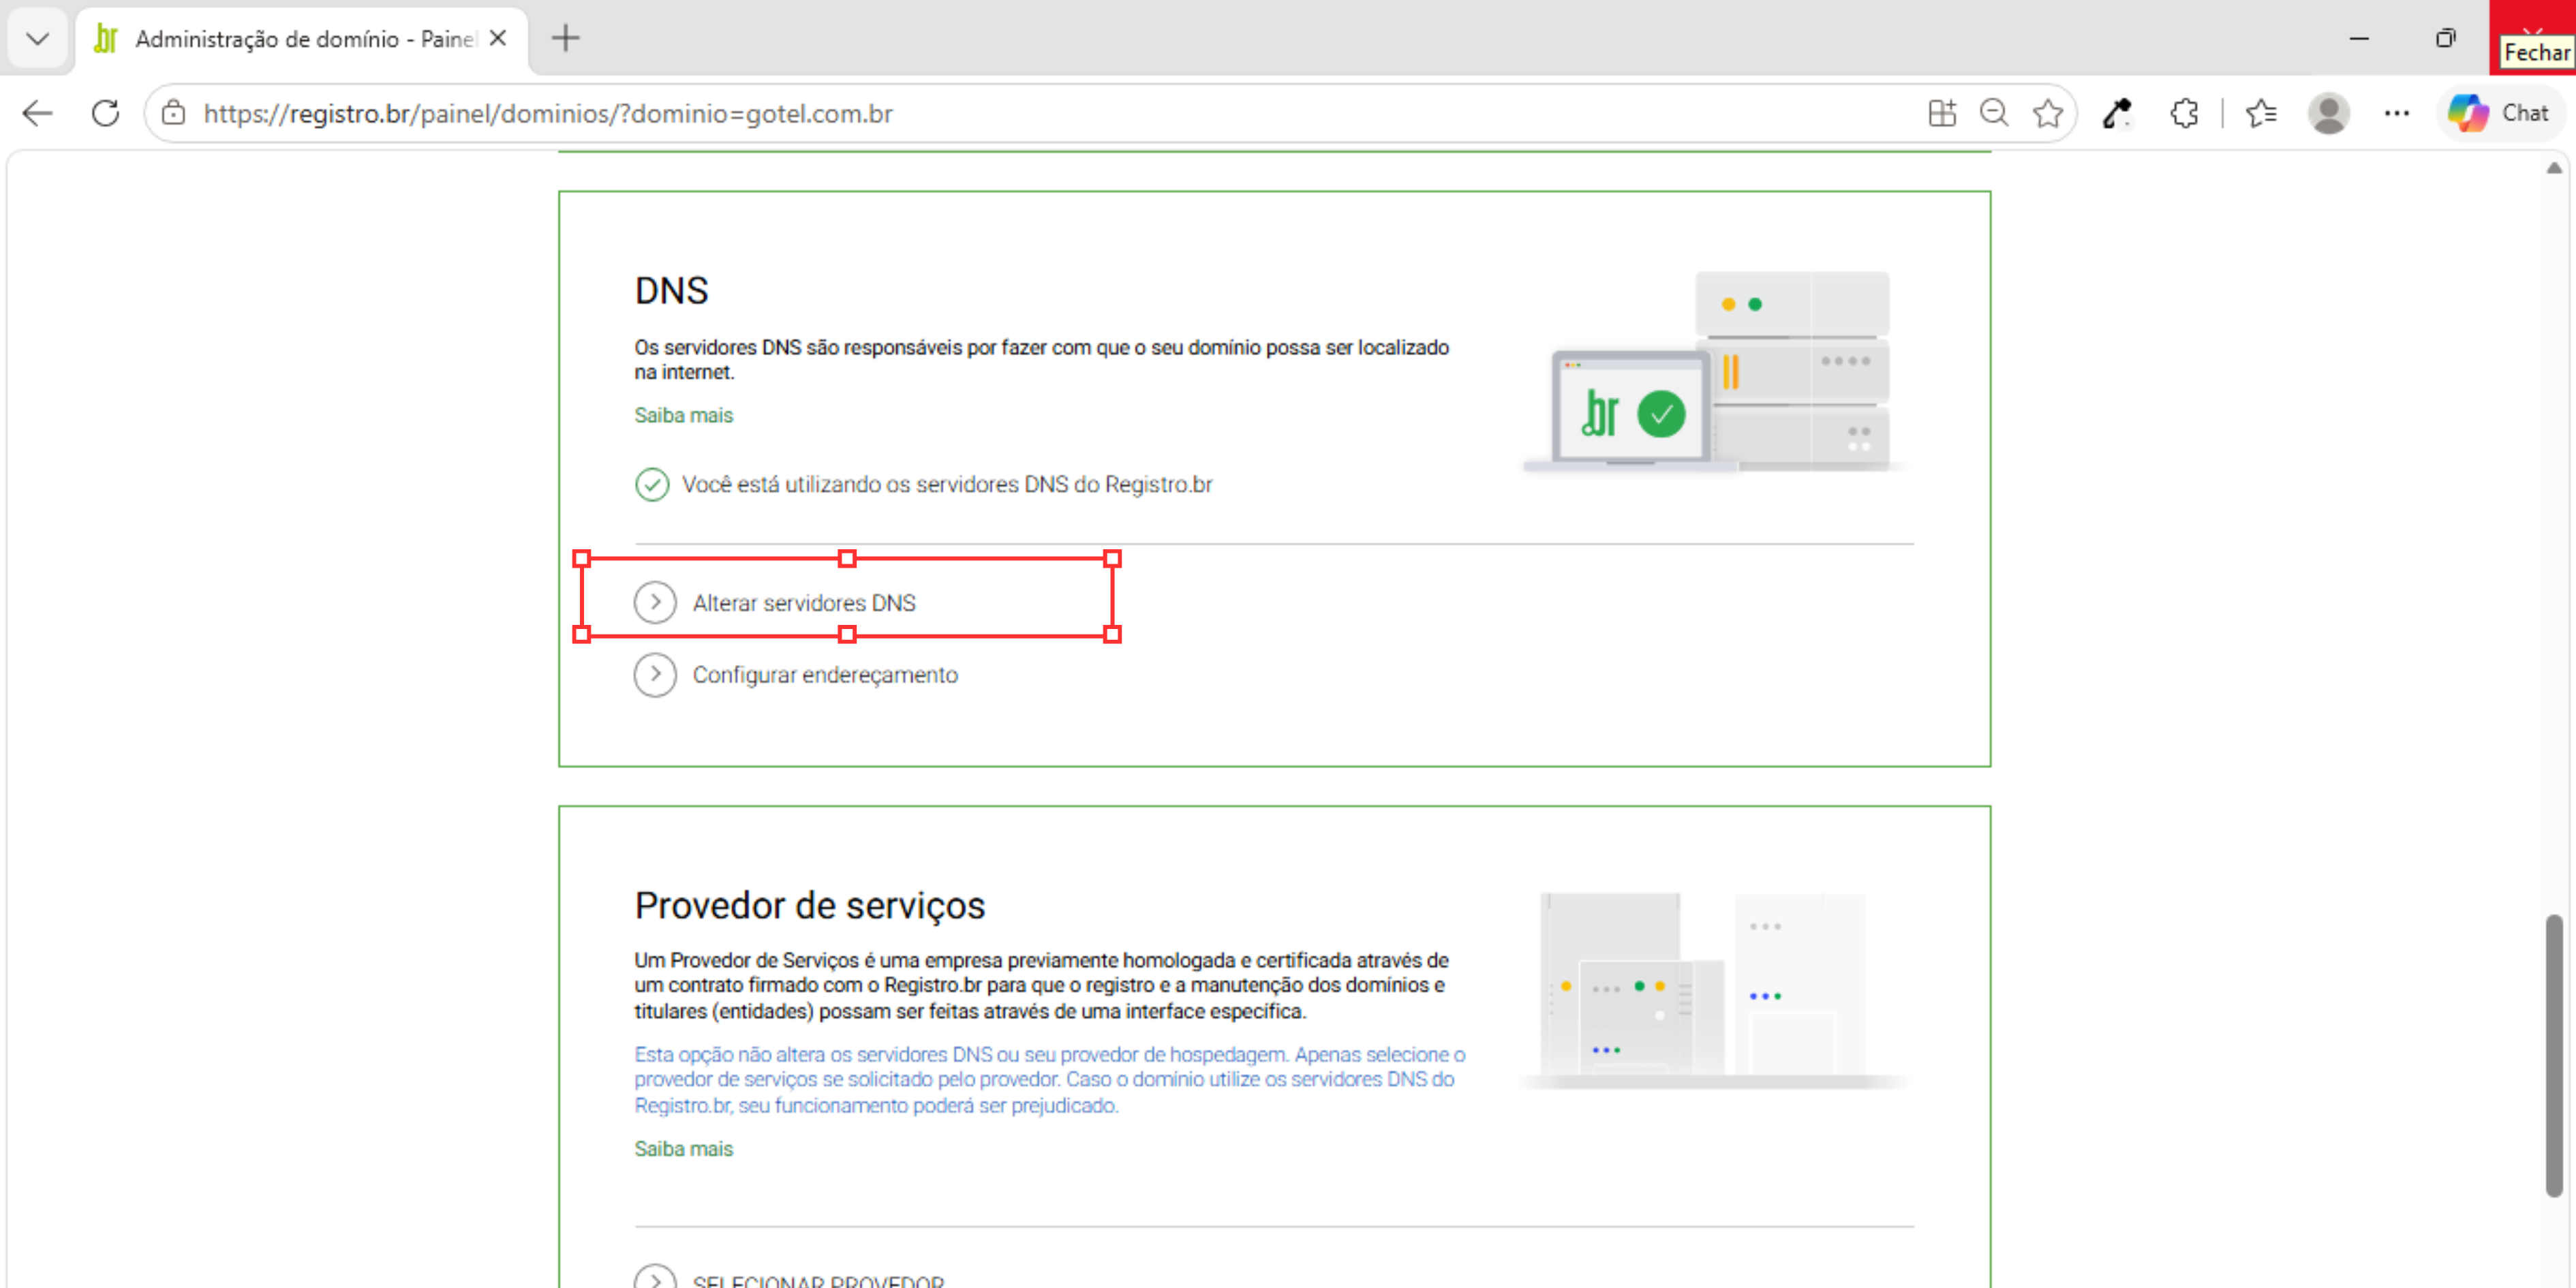The image size is (2576, 1288).
Task: Click Saiba mais link under Provedor de serviços
Action: coord(684,1149)
